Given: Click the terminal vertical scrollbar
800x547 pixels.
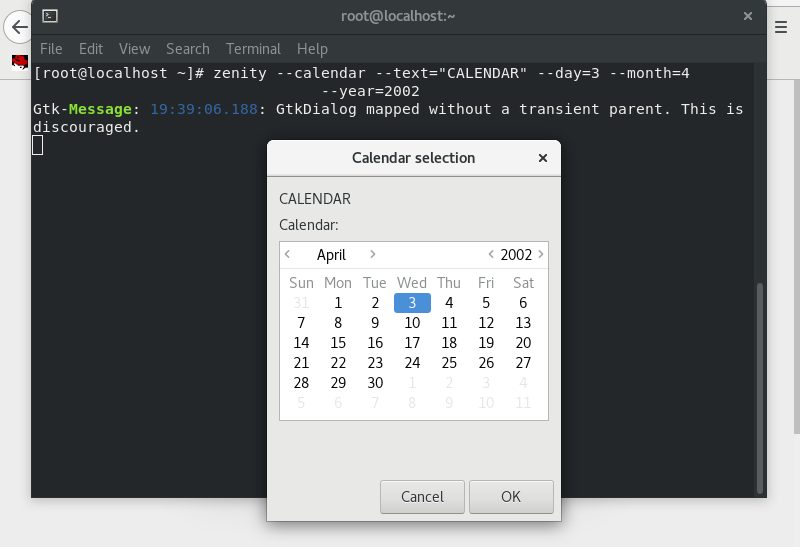Looking at the screenshot, I should 760,388.
